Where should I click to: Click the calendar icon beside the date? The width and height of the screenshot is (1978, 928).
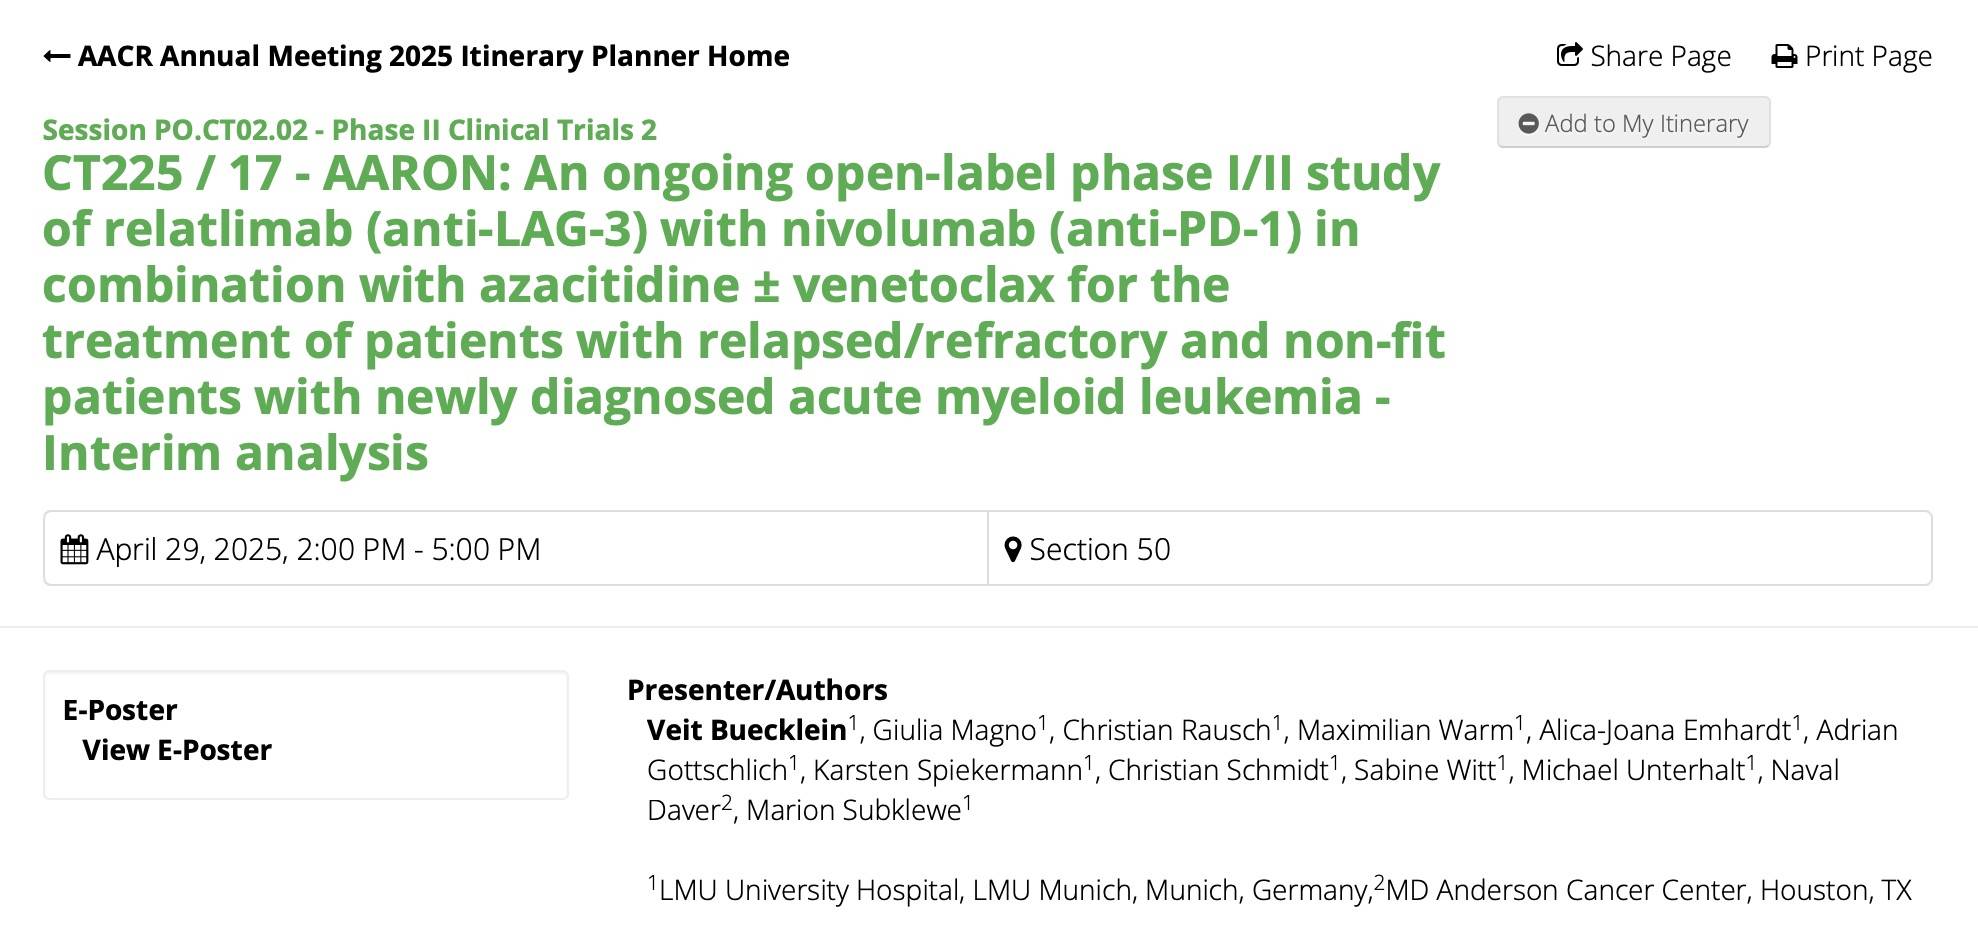74,550
